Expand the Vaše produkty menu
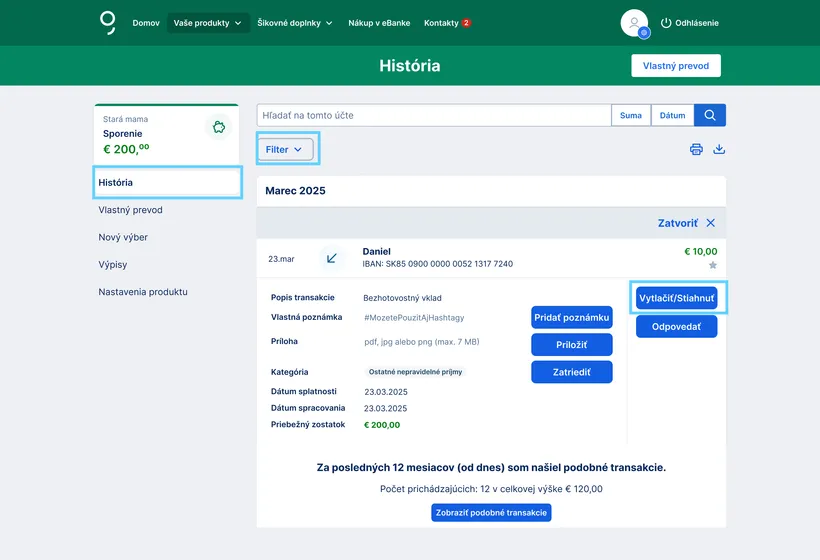 (208, 23)
